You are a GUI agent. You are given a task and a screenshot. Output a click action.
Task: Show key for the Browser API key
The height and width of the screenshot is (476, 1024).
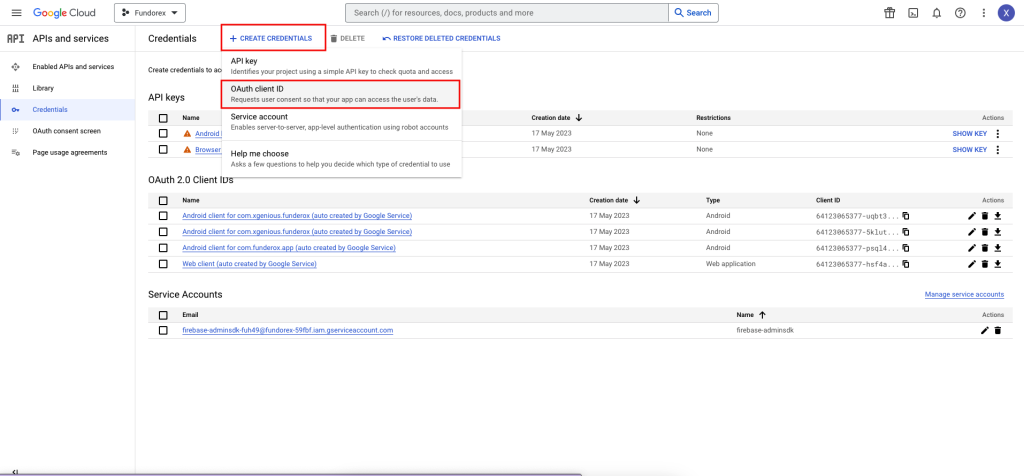pos(969,150)
